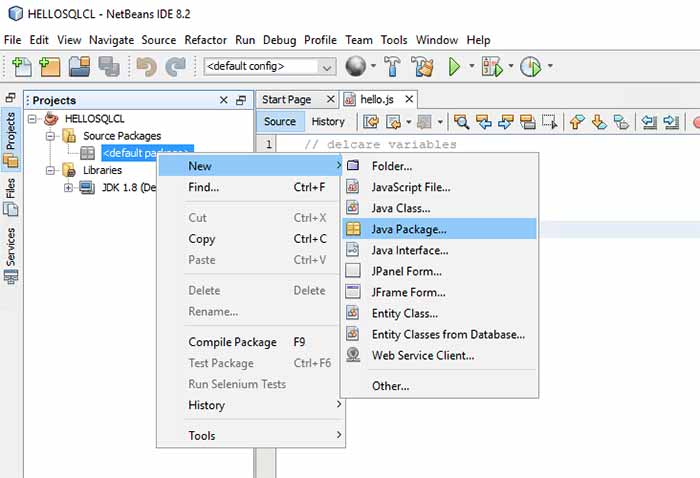Open the default config combo box
The height and width of the screenshot is (478, 700).
(270, 67)
